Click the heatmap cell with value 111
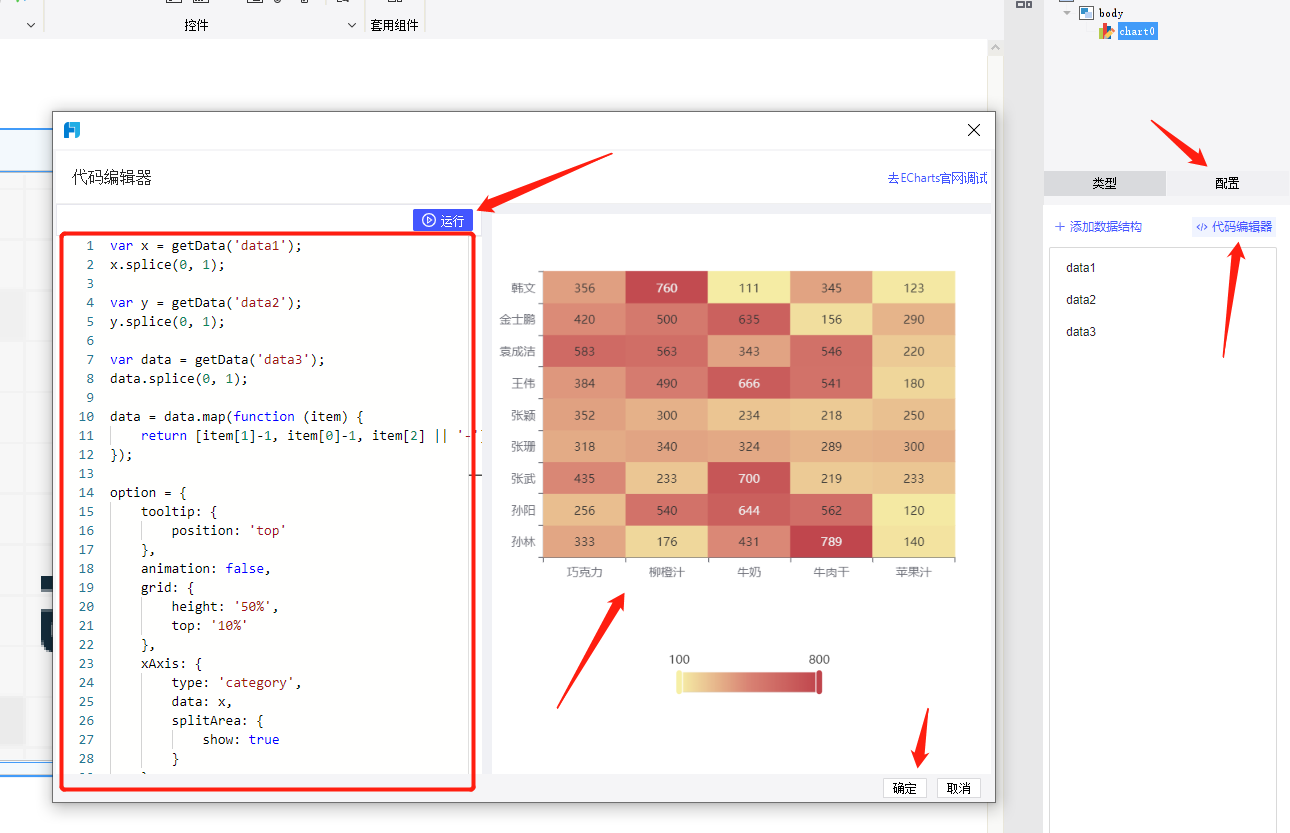The image size is (1290, 833). [749, 288]
